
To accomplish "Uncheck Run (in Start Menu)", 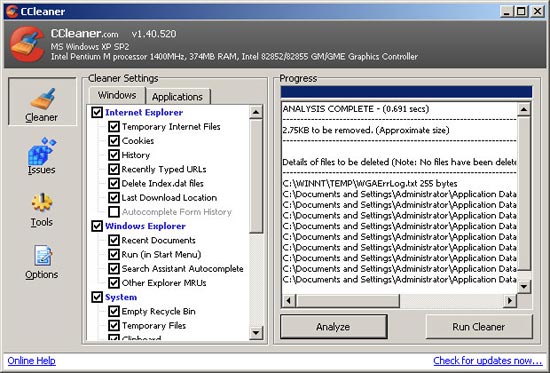I will point(114,254).
